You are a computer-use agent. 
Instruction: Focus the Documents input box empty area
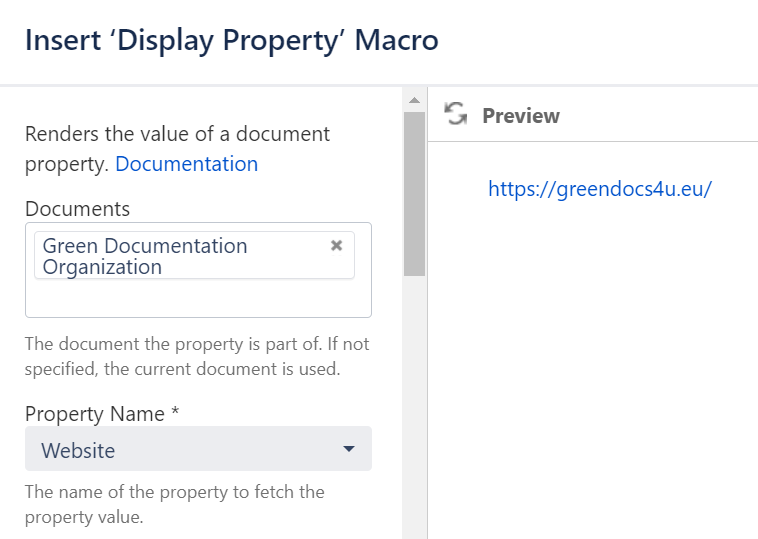pyautogui.click(x=198, y=298)
